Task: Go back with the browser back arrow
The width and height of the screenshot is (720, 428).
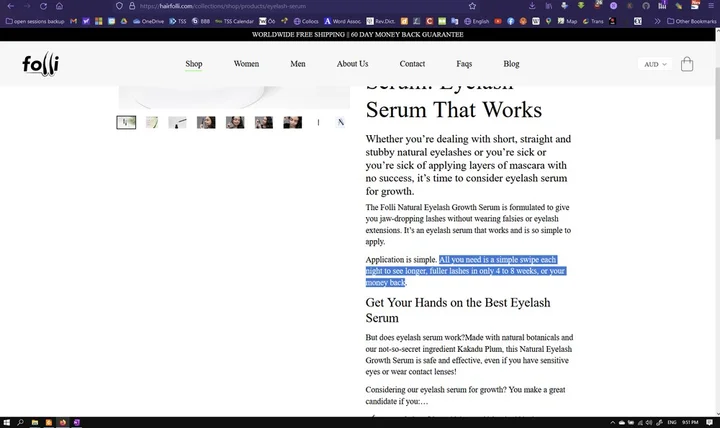Action: coord(11,6)
